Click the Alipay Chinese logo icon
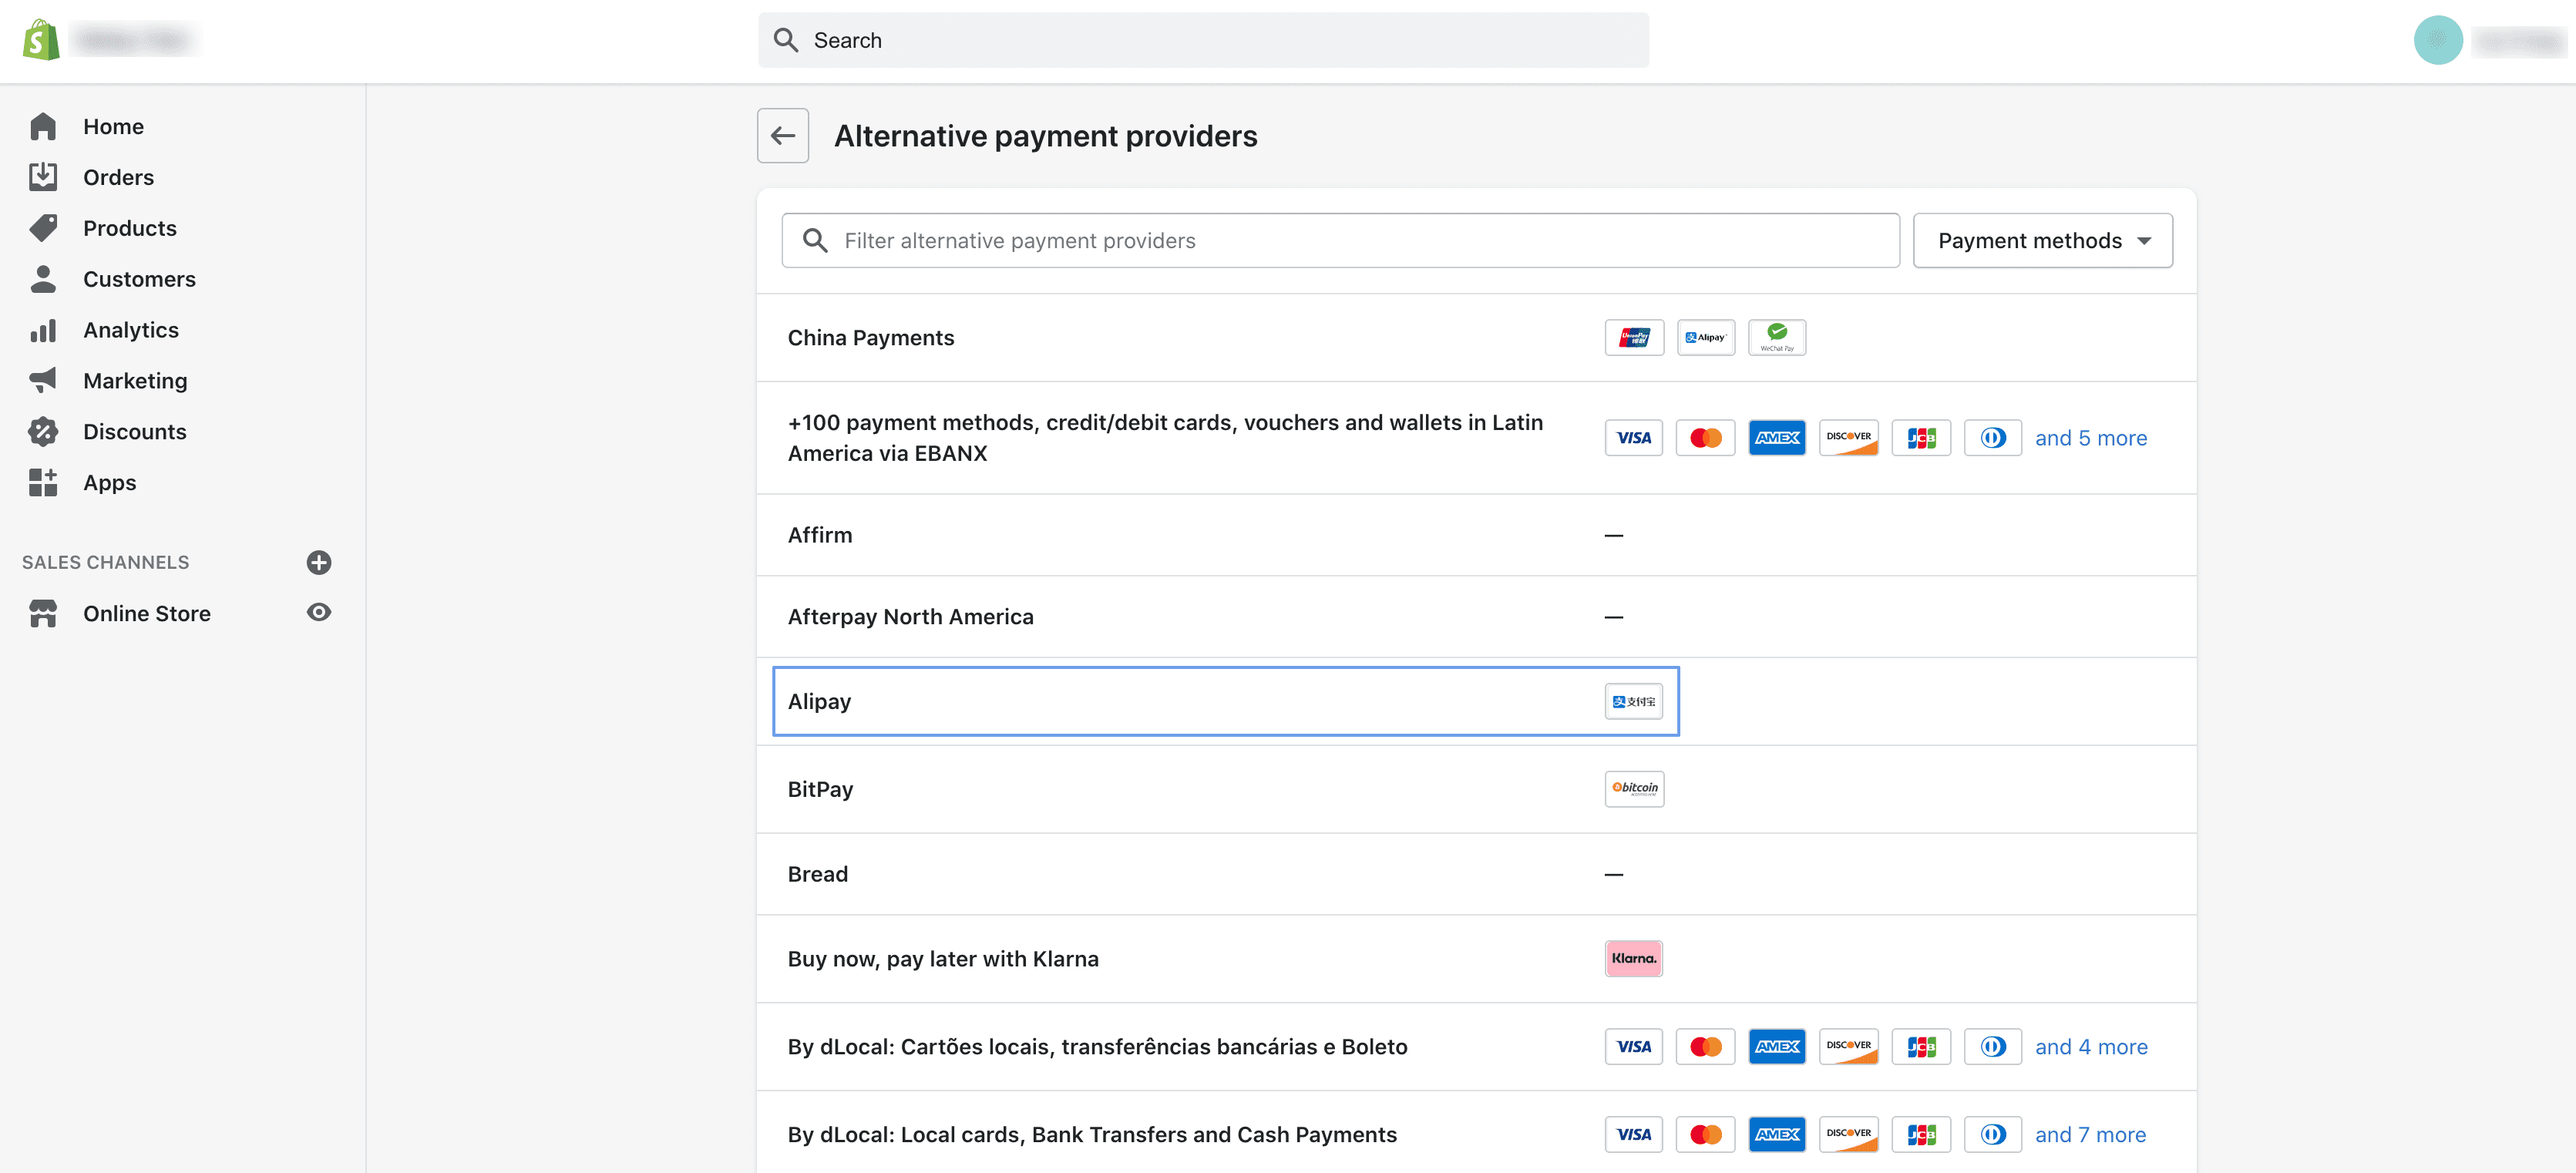 coord(1634,702)
